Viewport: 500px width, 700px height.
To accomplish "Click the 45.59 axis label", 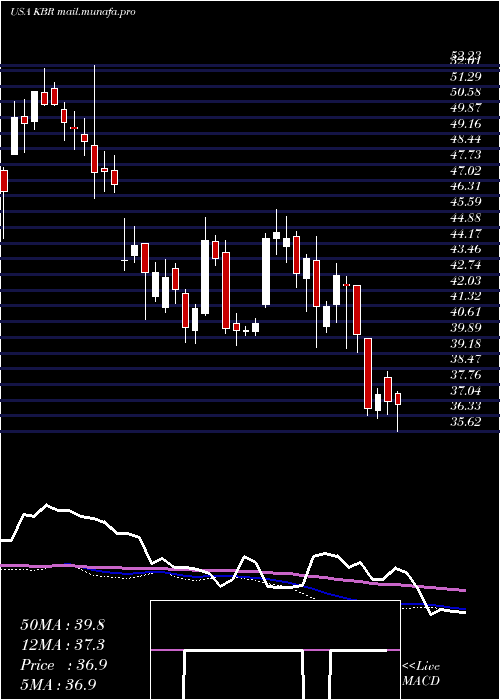I will [466, 202].
